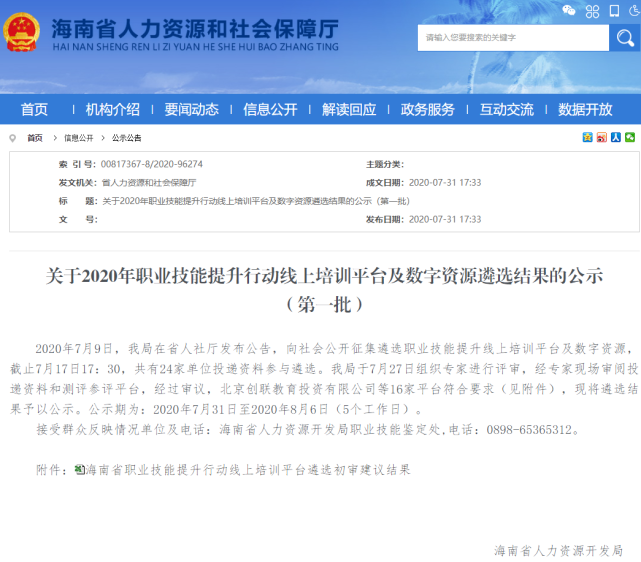Click the 发布日期 value 2020-07-31 17:33

(445, 219)
